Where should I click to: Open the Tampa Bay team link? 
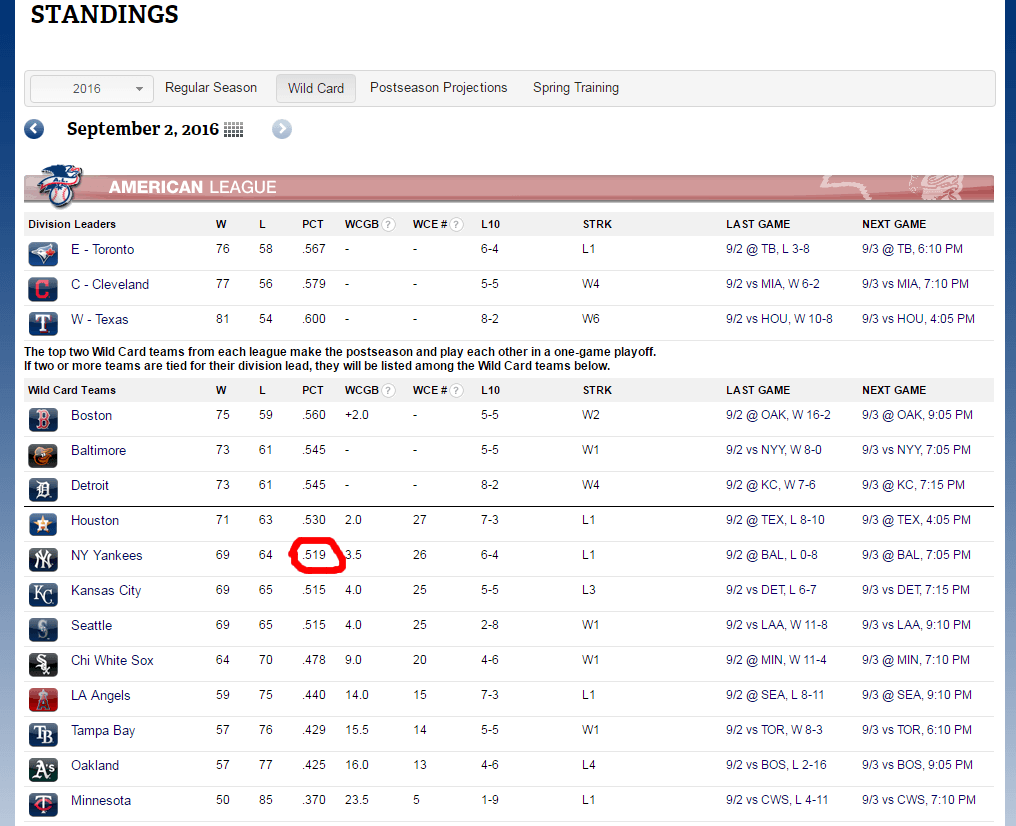tap(103, 730)
